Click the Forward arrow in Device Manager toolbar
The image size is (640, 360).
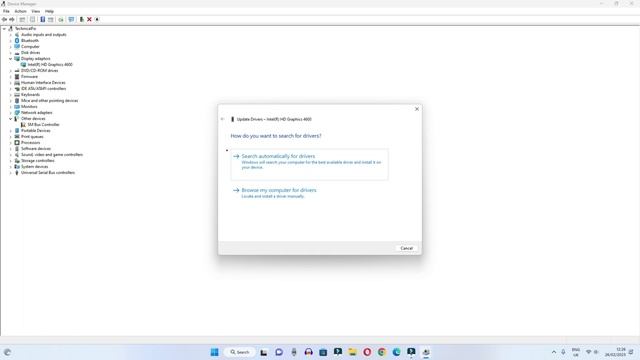12,20
